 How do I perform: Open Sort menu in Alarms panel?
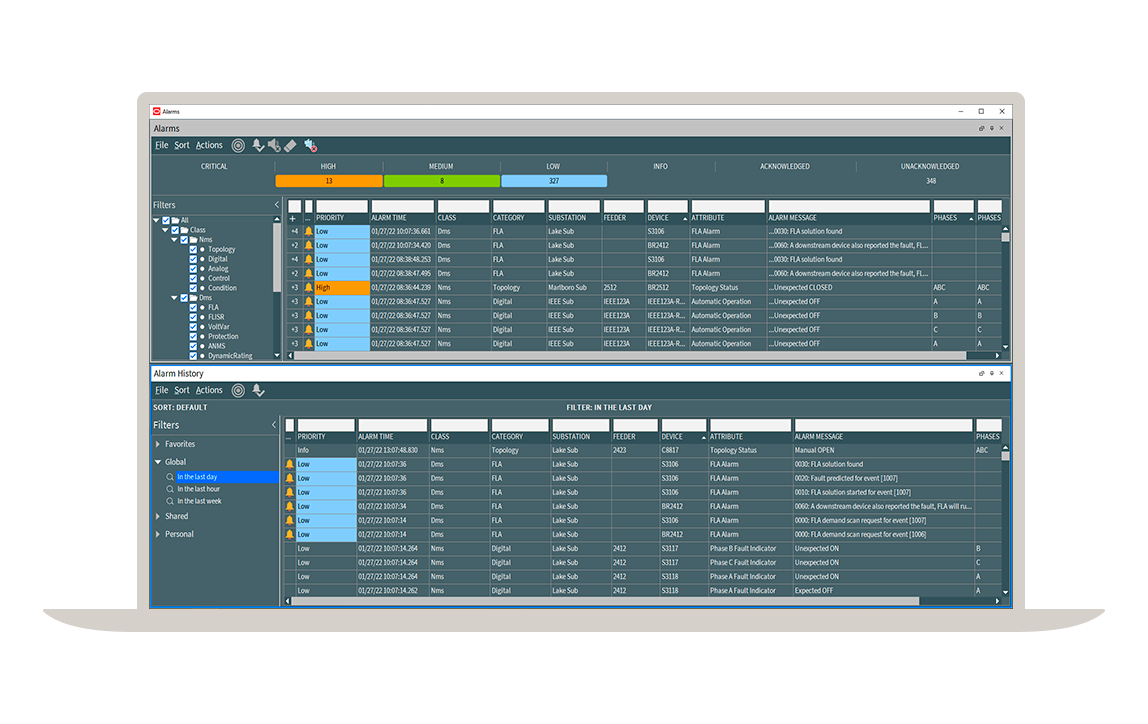click(182, 146)
